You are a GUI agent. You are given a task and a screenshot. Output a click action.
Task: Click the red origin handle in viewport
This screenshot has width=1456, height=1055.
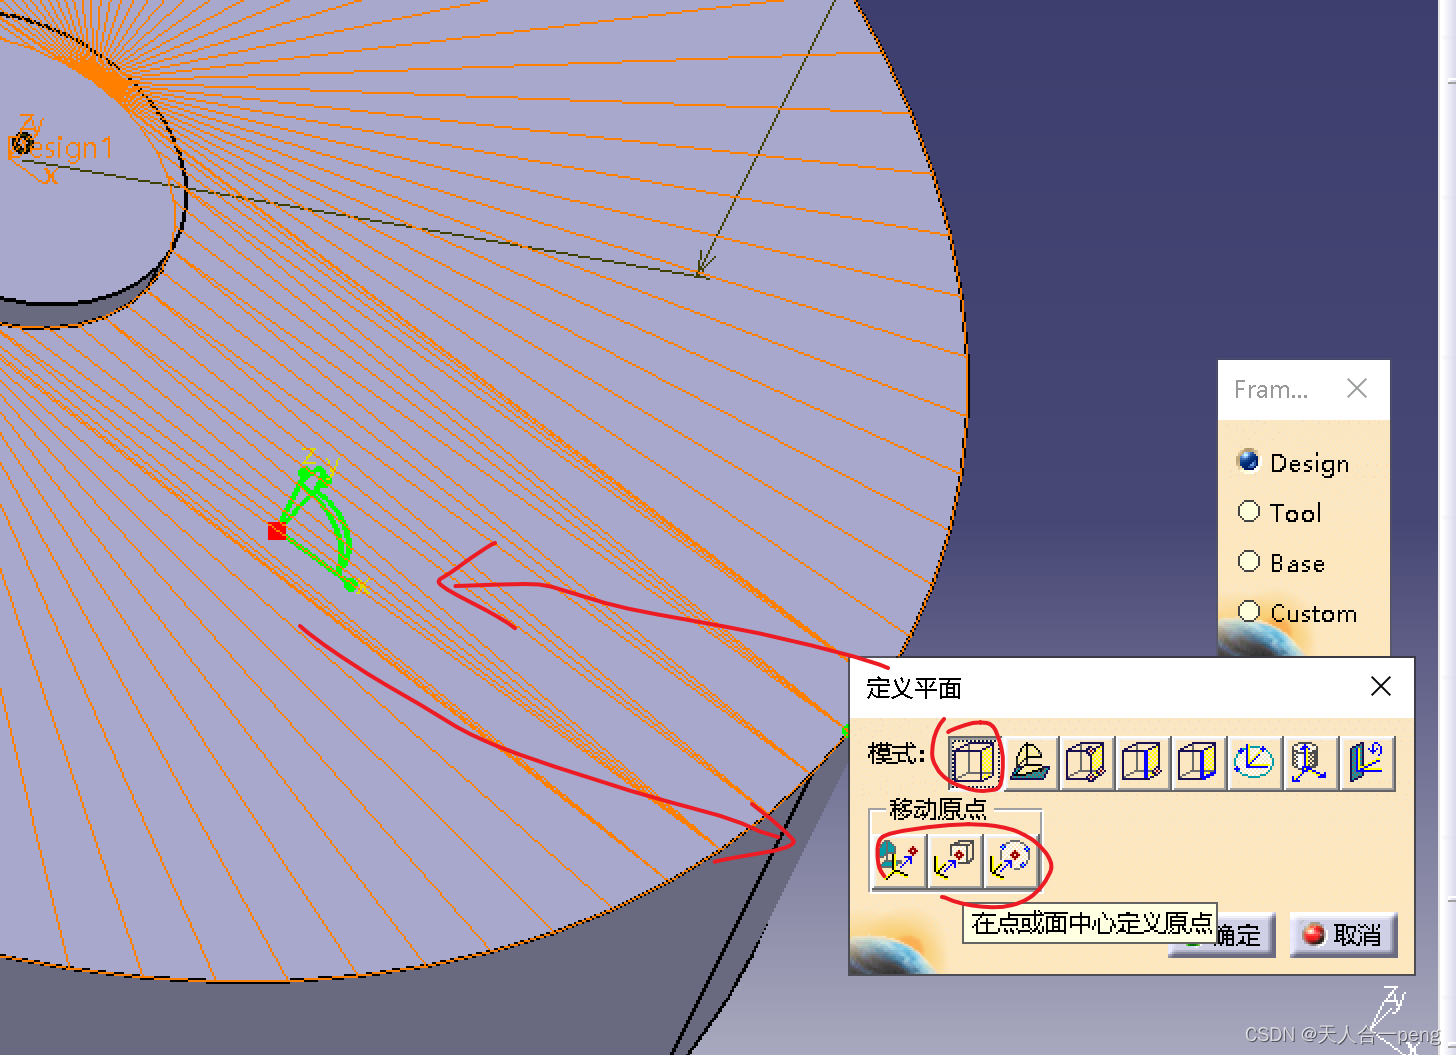click(277, 531)
